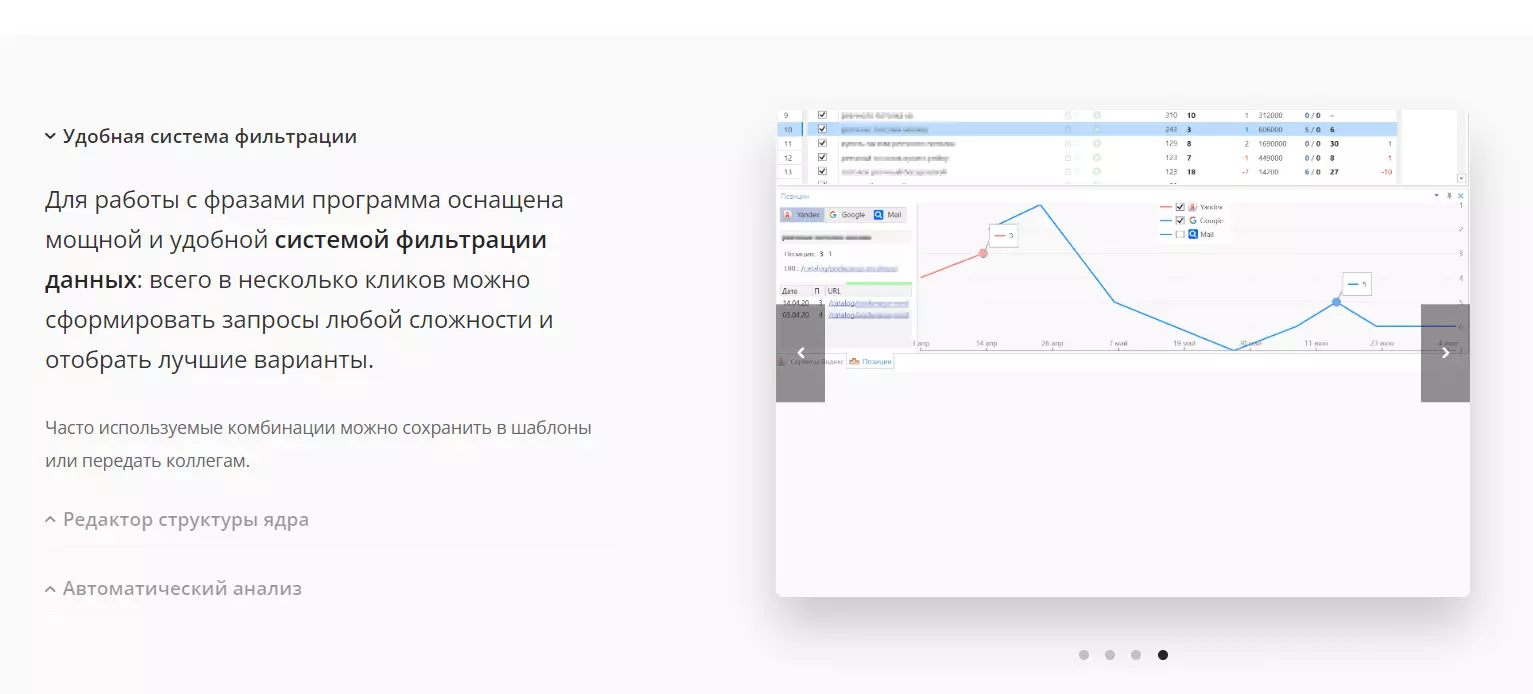Screen dimensions: 1533x694
Task: Open the Позиции bottom tab
Action: (x=871, y=361)
